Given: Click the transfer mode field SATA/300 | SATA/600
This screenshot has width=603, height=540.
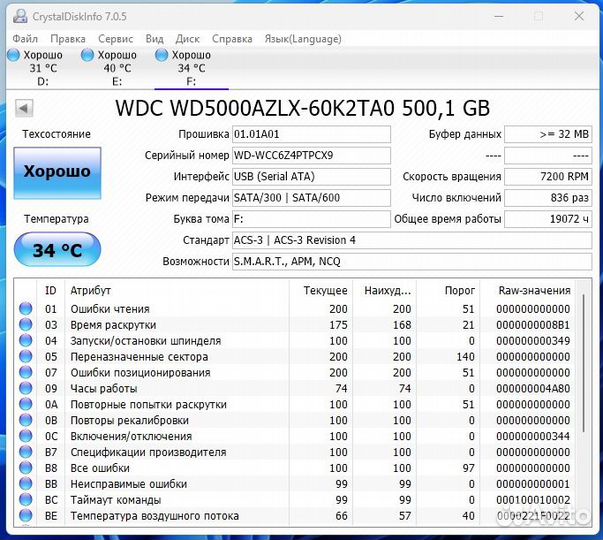Looking at the screenshot, I should point(311,198).
